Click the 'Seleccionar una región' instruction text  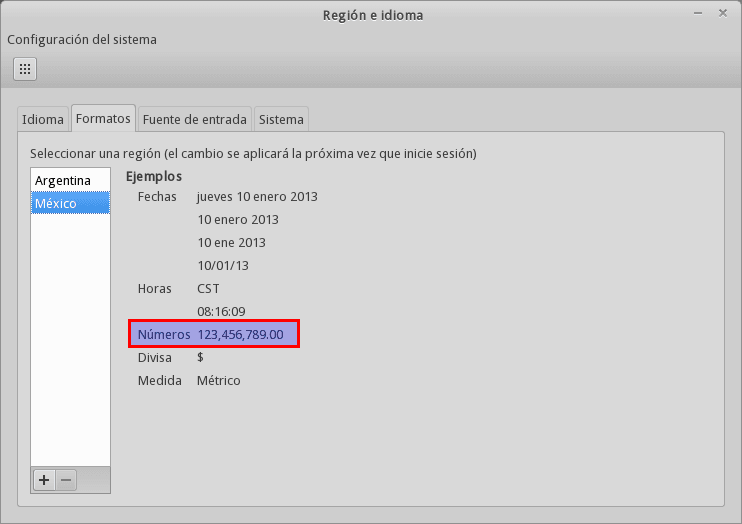[253, 154]
